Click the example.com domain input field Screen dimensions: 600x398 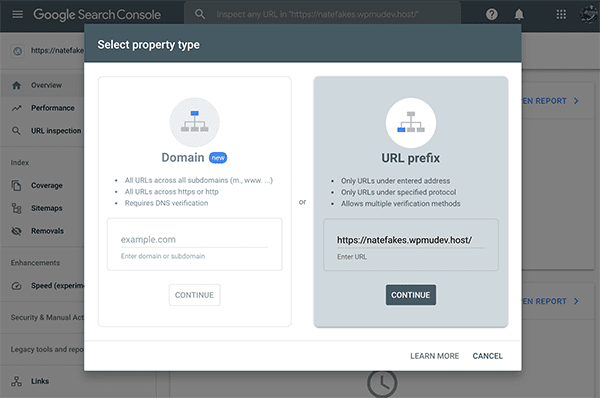(194, 240)
